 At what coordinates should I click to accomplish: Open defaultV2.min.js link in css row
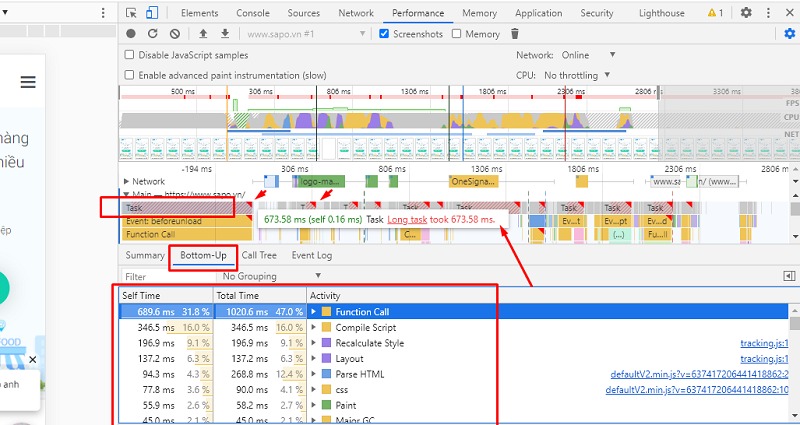click(x=697, y=390)
